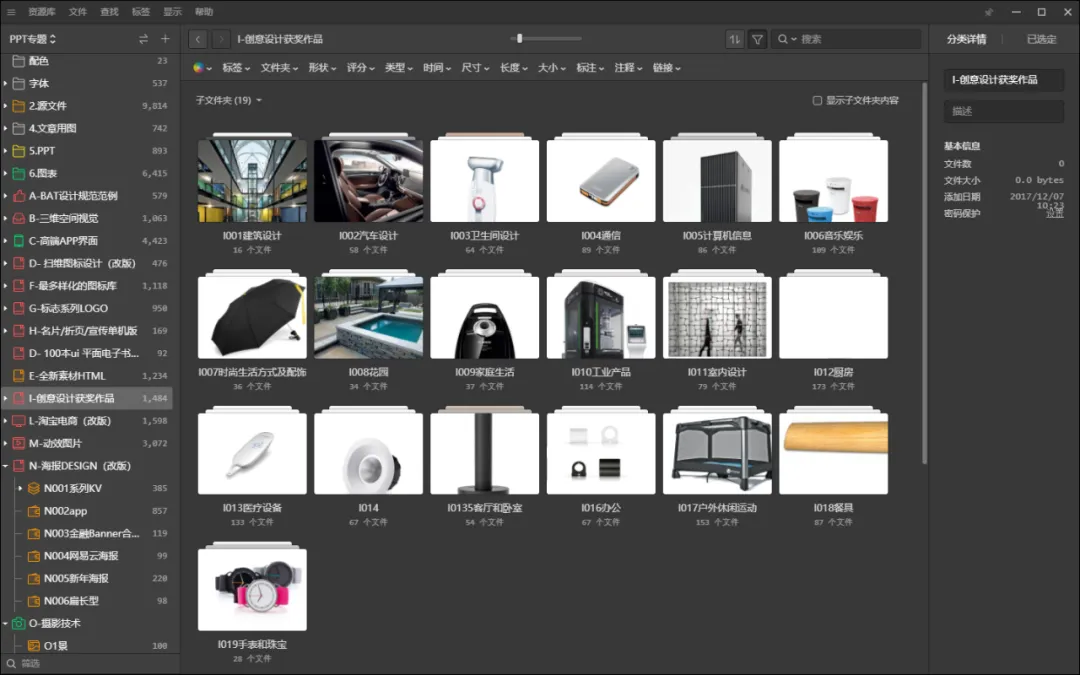Open the 尺寸 filter dropdown

[475, 68]
